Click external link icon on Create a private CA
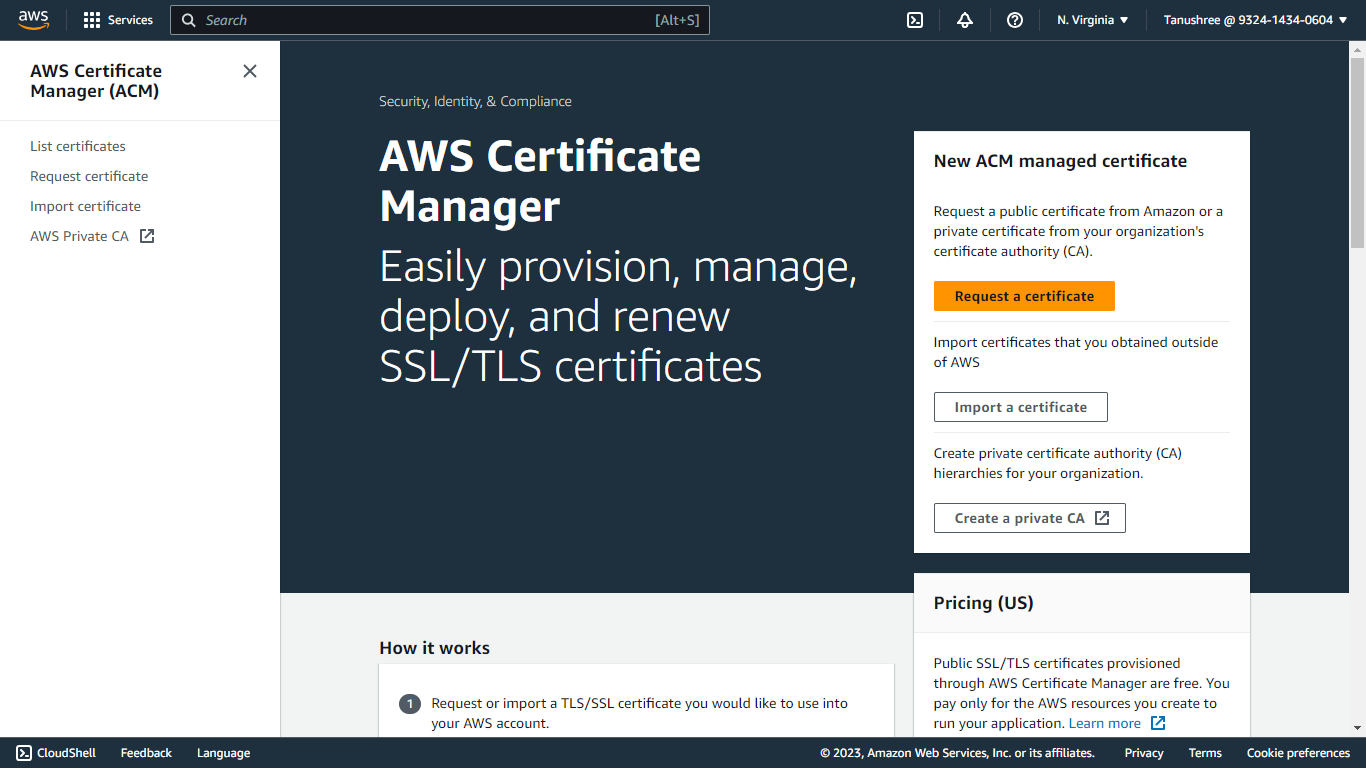Image resolution: width=1366 pixels, height=768 pixels. click(x=1102, y=518)
